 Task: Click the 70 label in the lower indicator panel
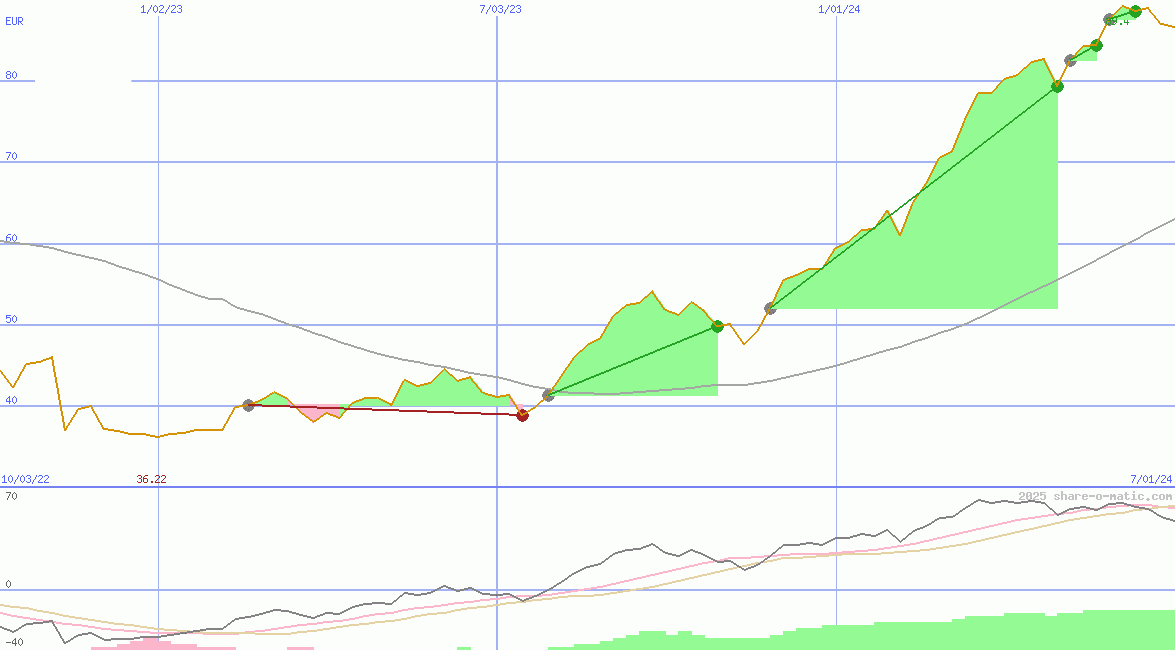coord(11,496)
